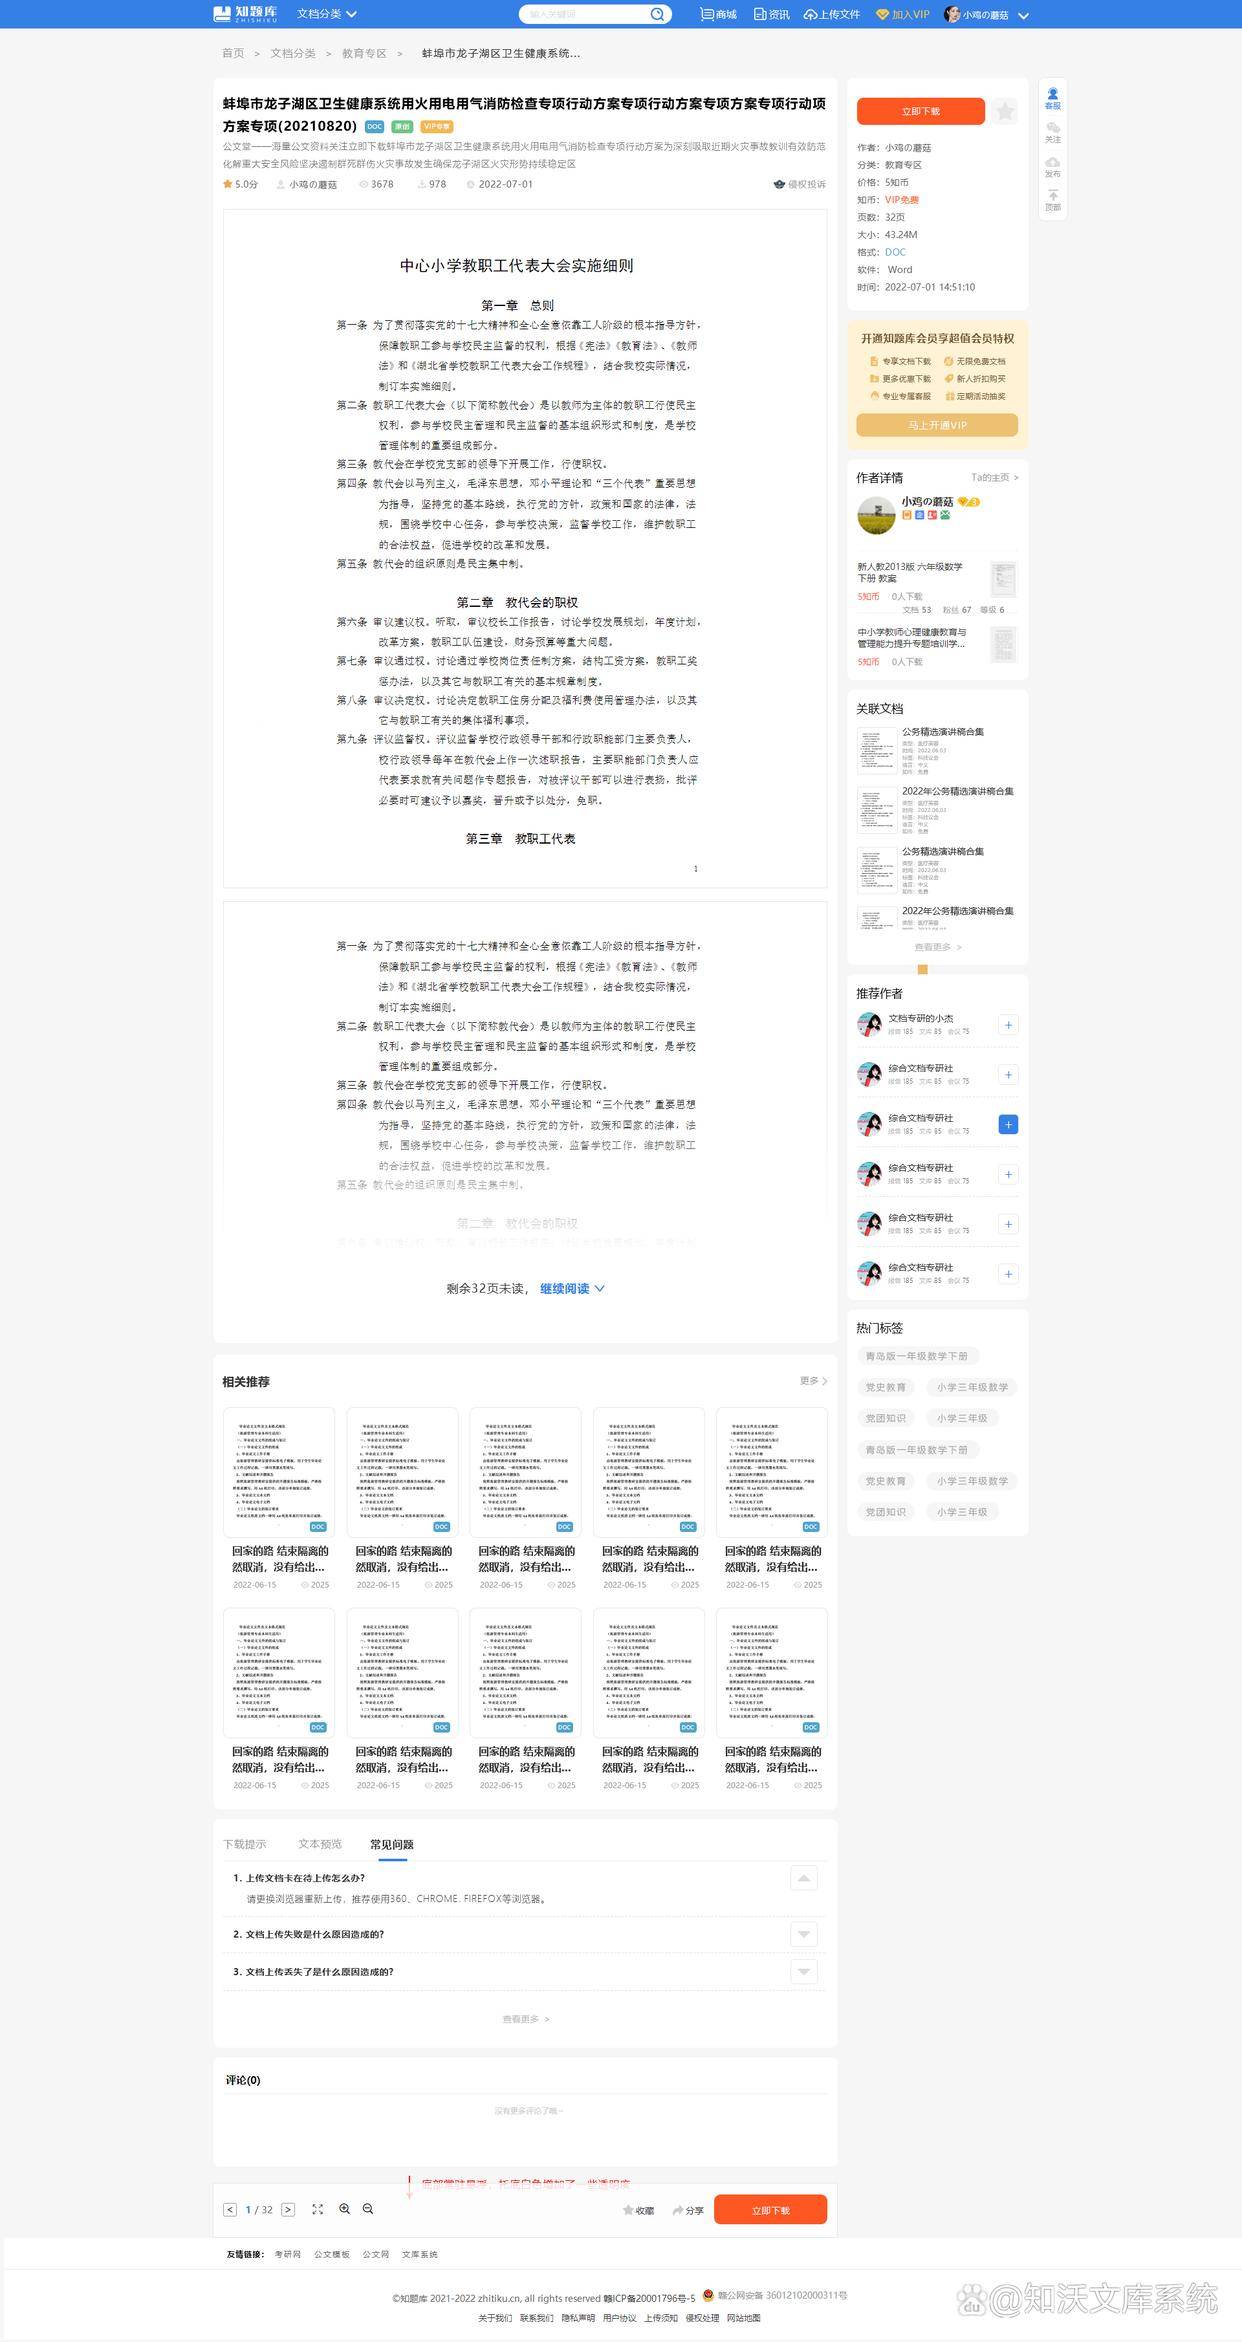The height and width of the screenshot is (2342, 1242).
Task: Switch to the 文本预览 tab
Action: pyautogui.click(x=320, y=1844)
